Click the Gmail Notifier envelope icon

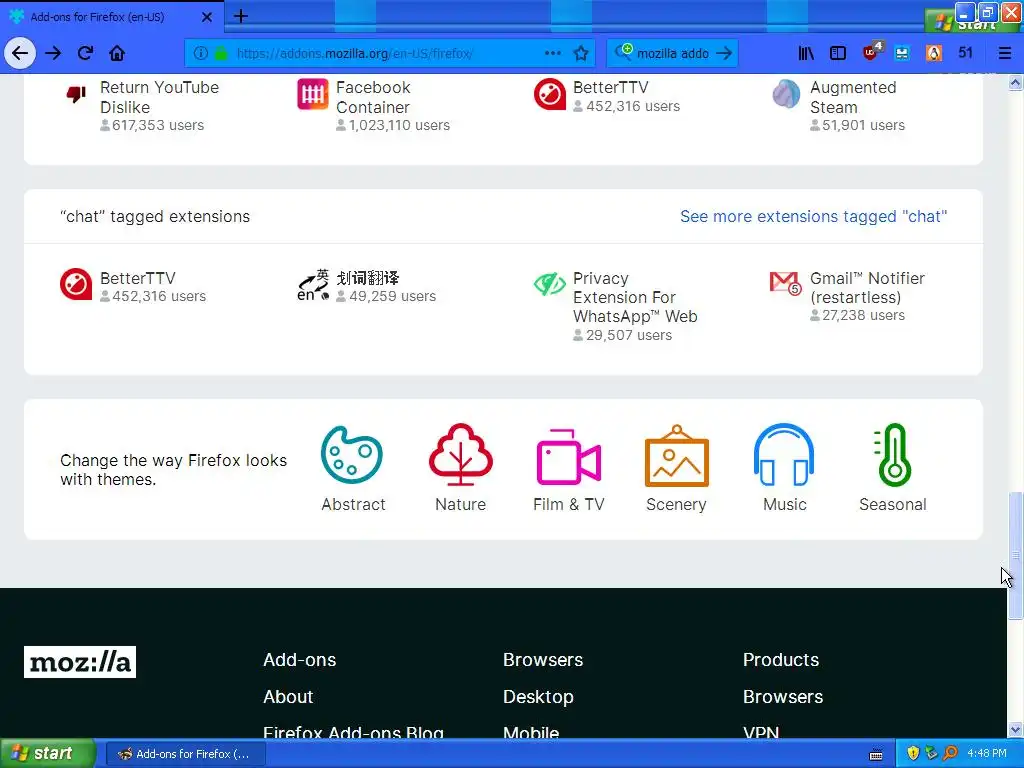(785, 283)
